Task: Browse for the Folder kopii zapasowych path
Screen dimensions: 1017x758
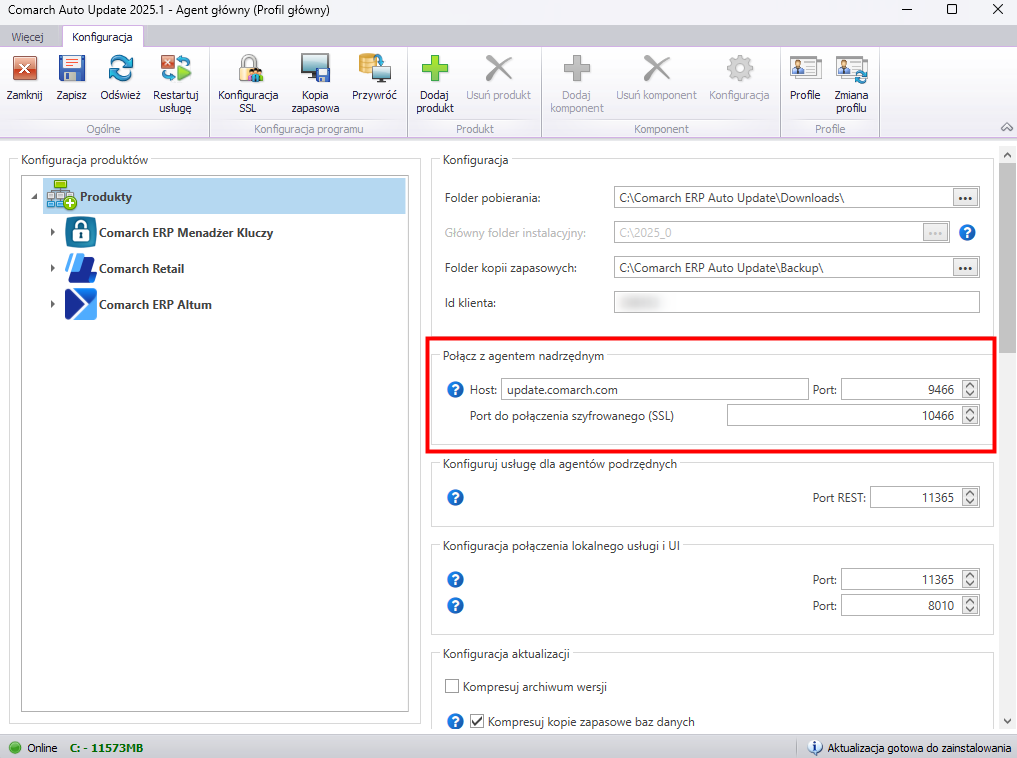Action: click(x=964, y=267)
